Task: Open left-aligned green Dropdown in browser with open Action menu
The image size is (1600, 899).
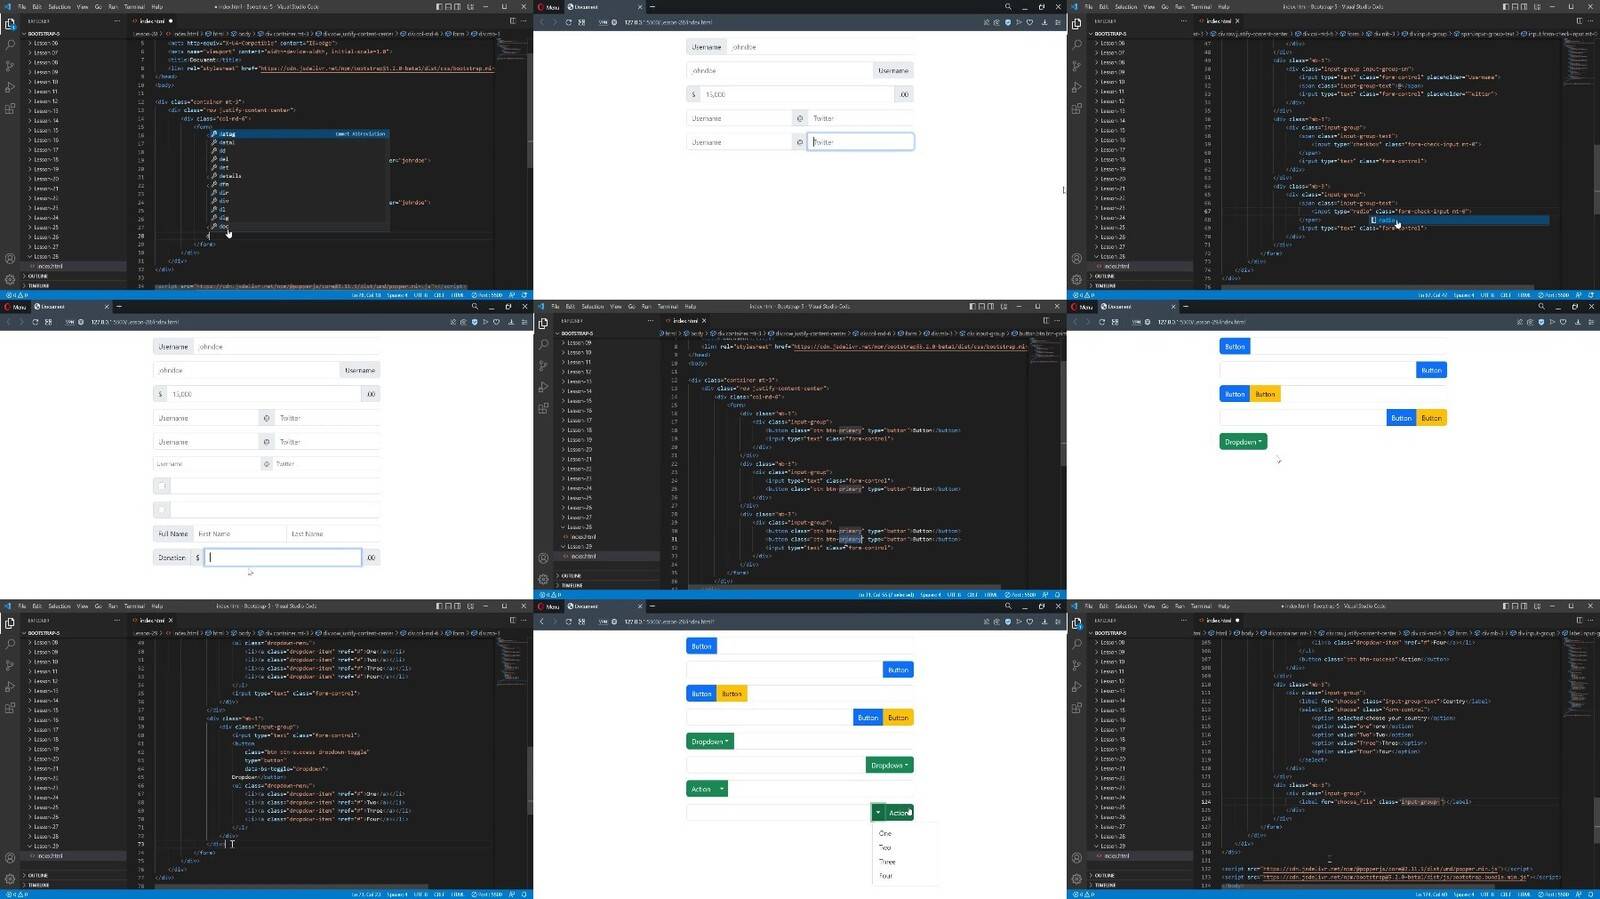Action: click(x=710, y=741)
